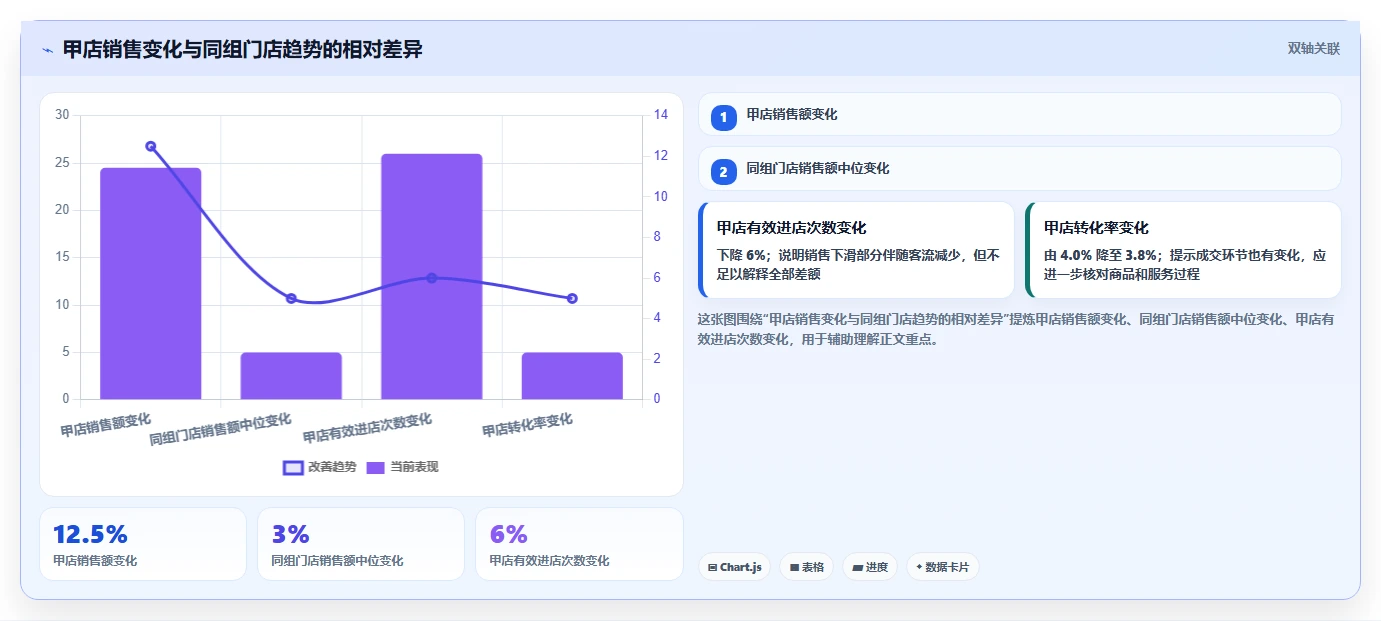Click the 同组门店销售额中位变化 label under 3%
Image resolution: width=1381 pixels, height=621 pixels.
click(x=337, y=561)
